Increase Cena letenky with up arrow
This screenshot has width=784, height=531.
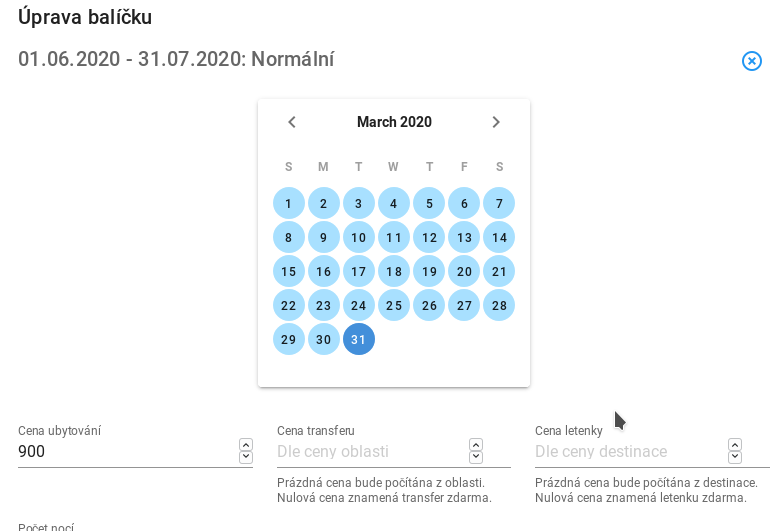click(734, 444)
